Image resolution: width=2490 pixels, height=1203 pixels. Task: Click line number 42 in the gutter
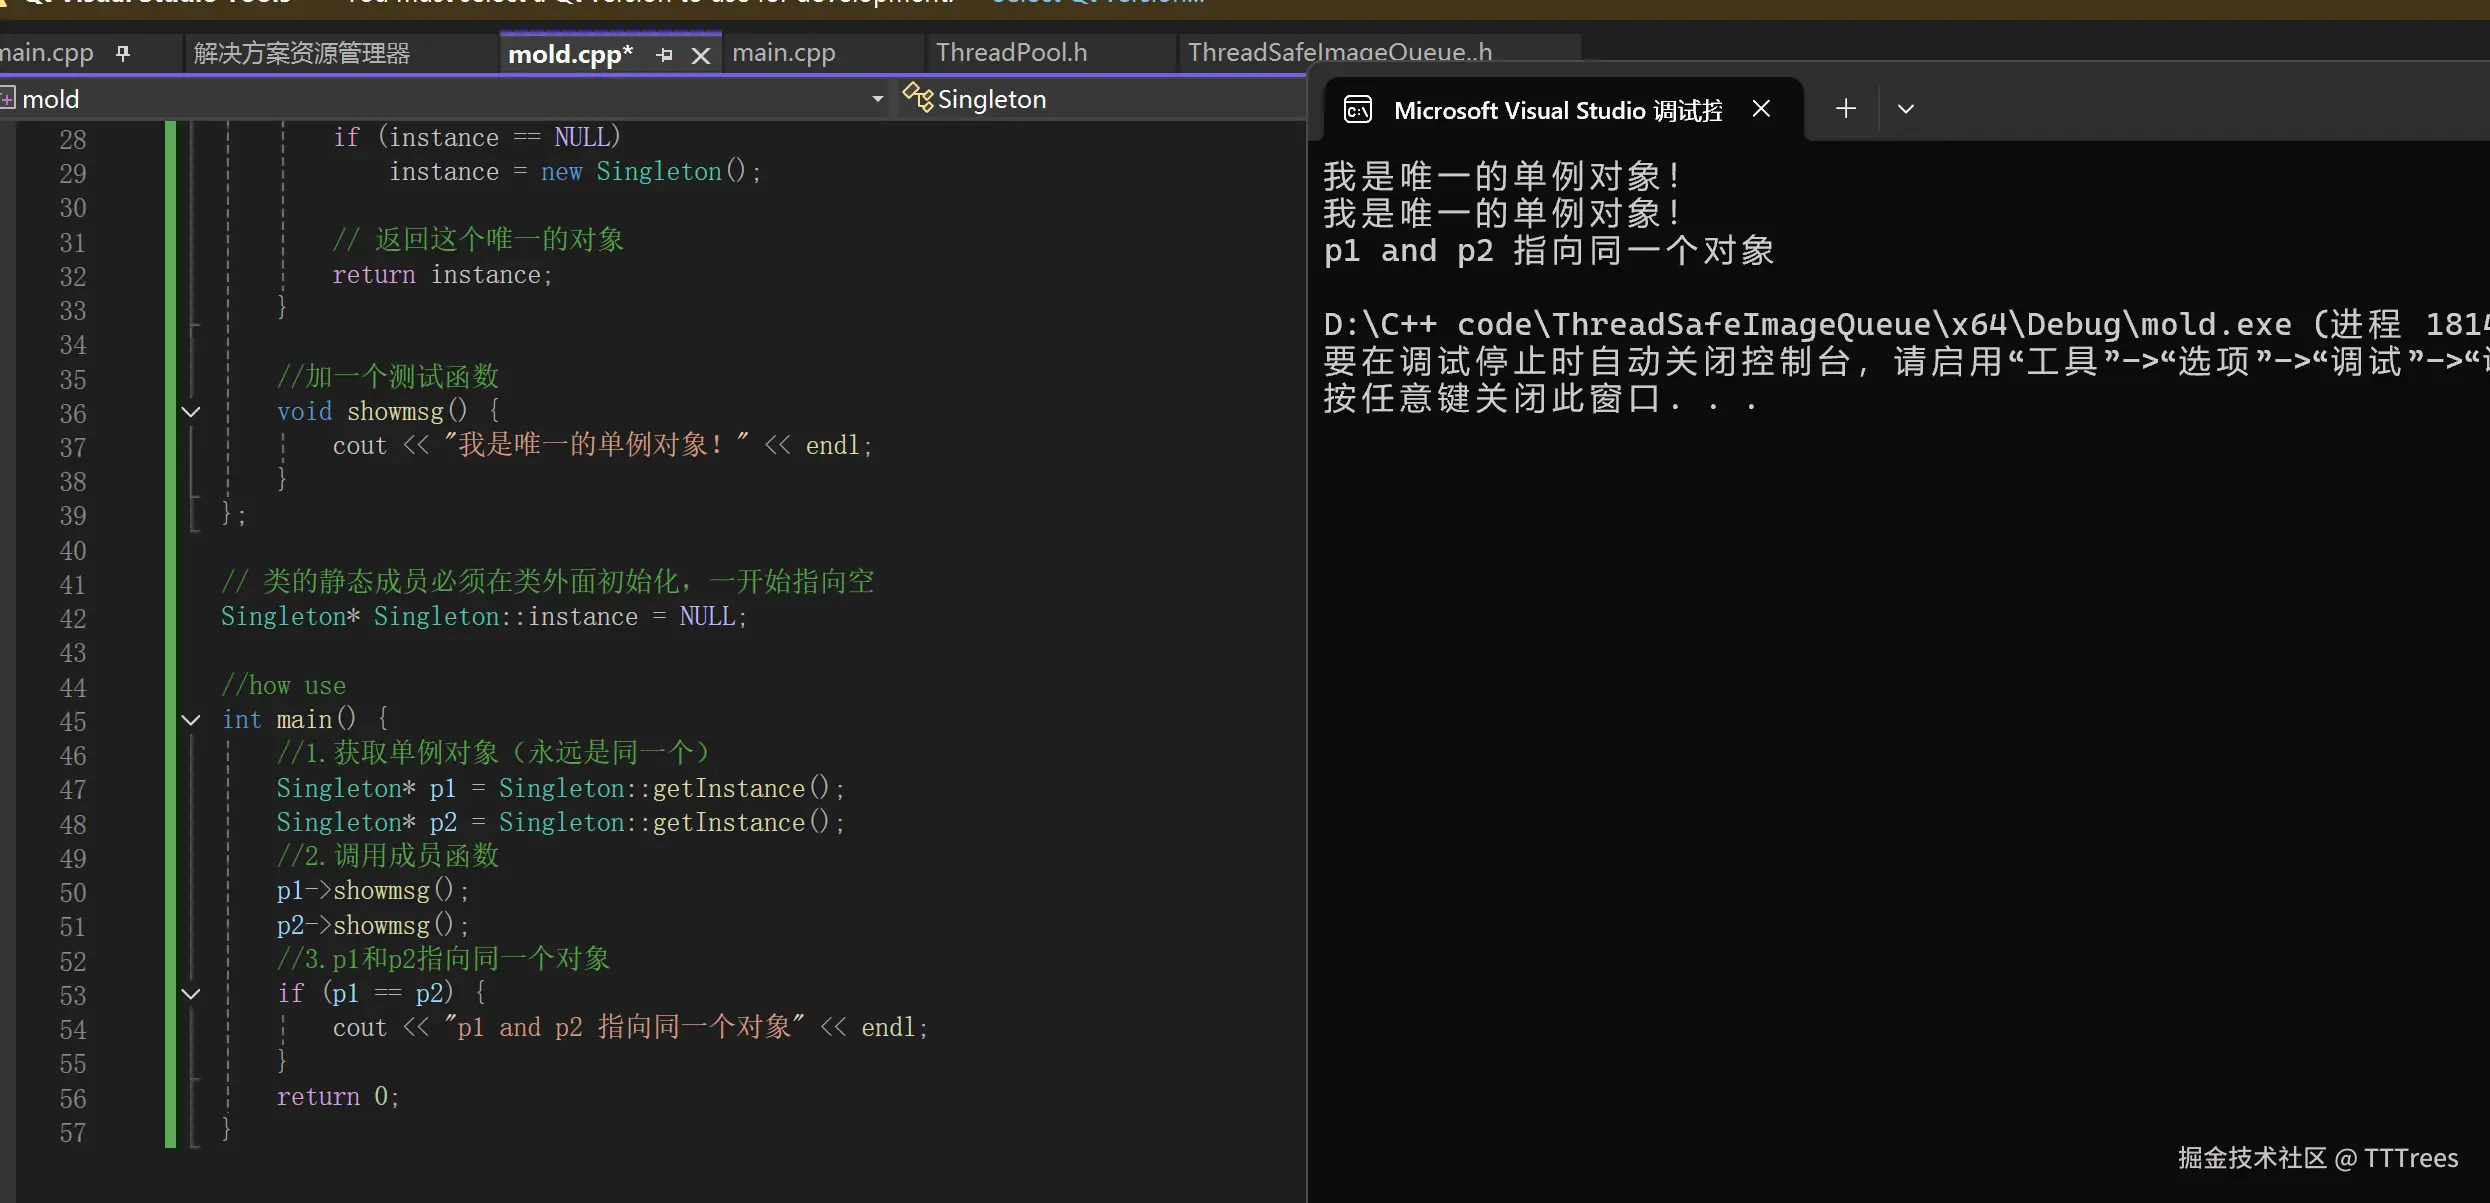coord(73,619)
